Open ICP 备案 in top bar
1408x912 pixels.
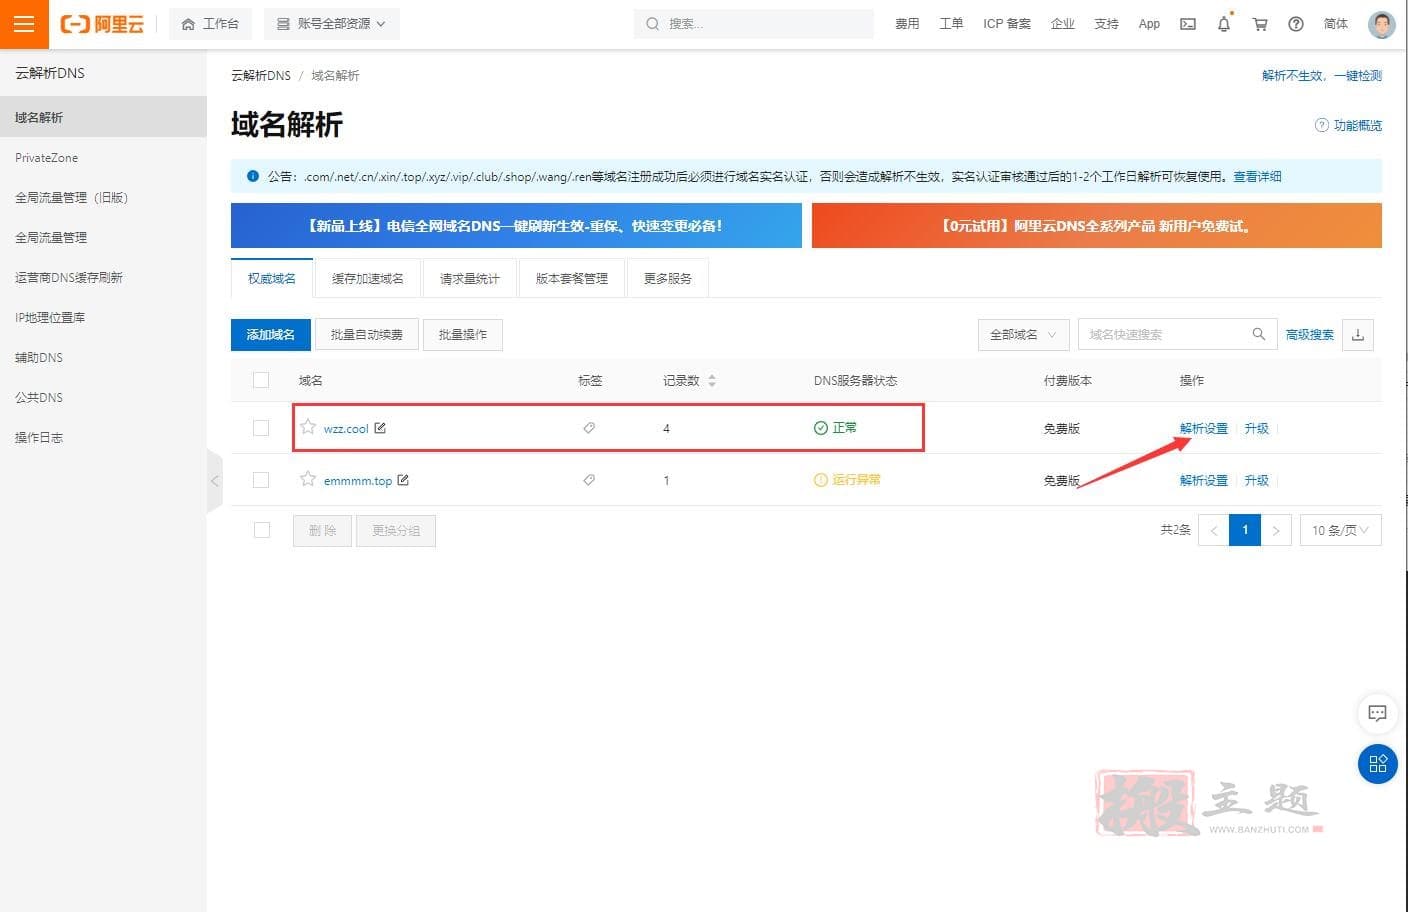tap(1007, 24)
